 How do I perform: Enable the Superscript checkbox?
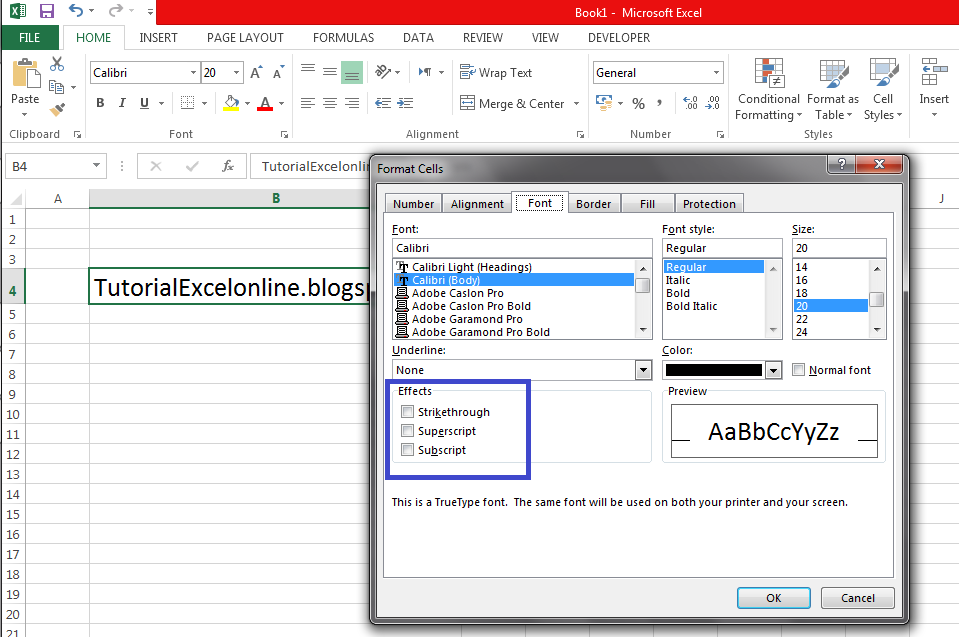(407, 430)
